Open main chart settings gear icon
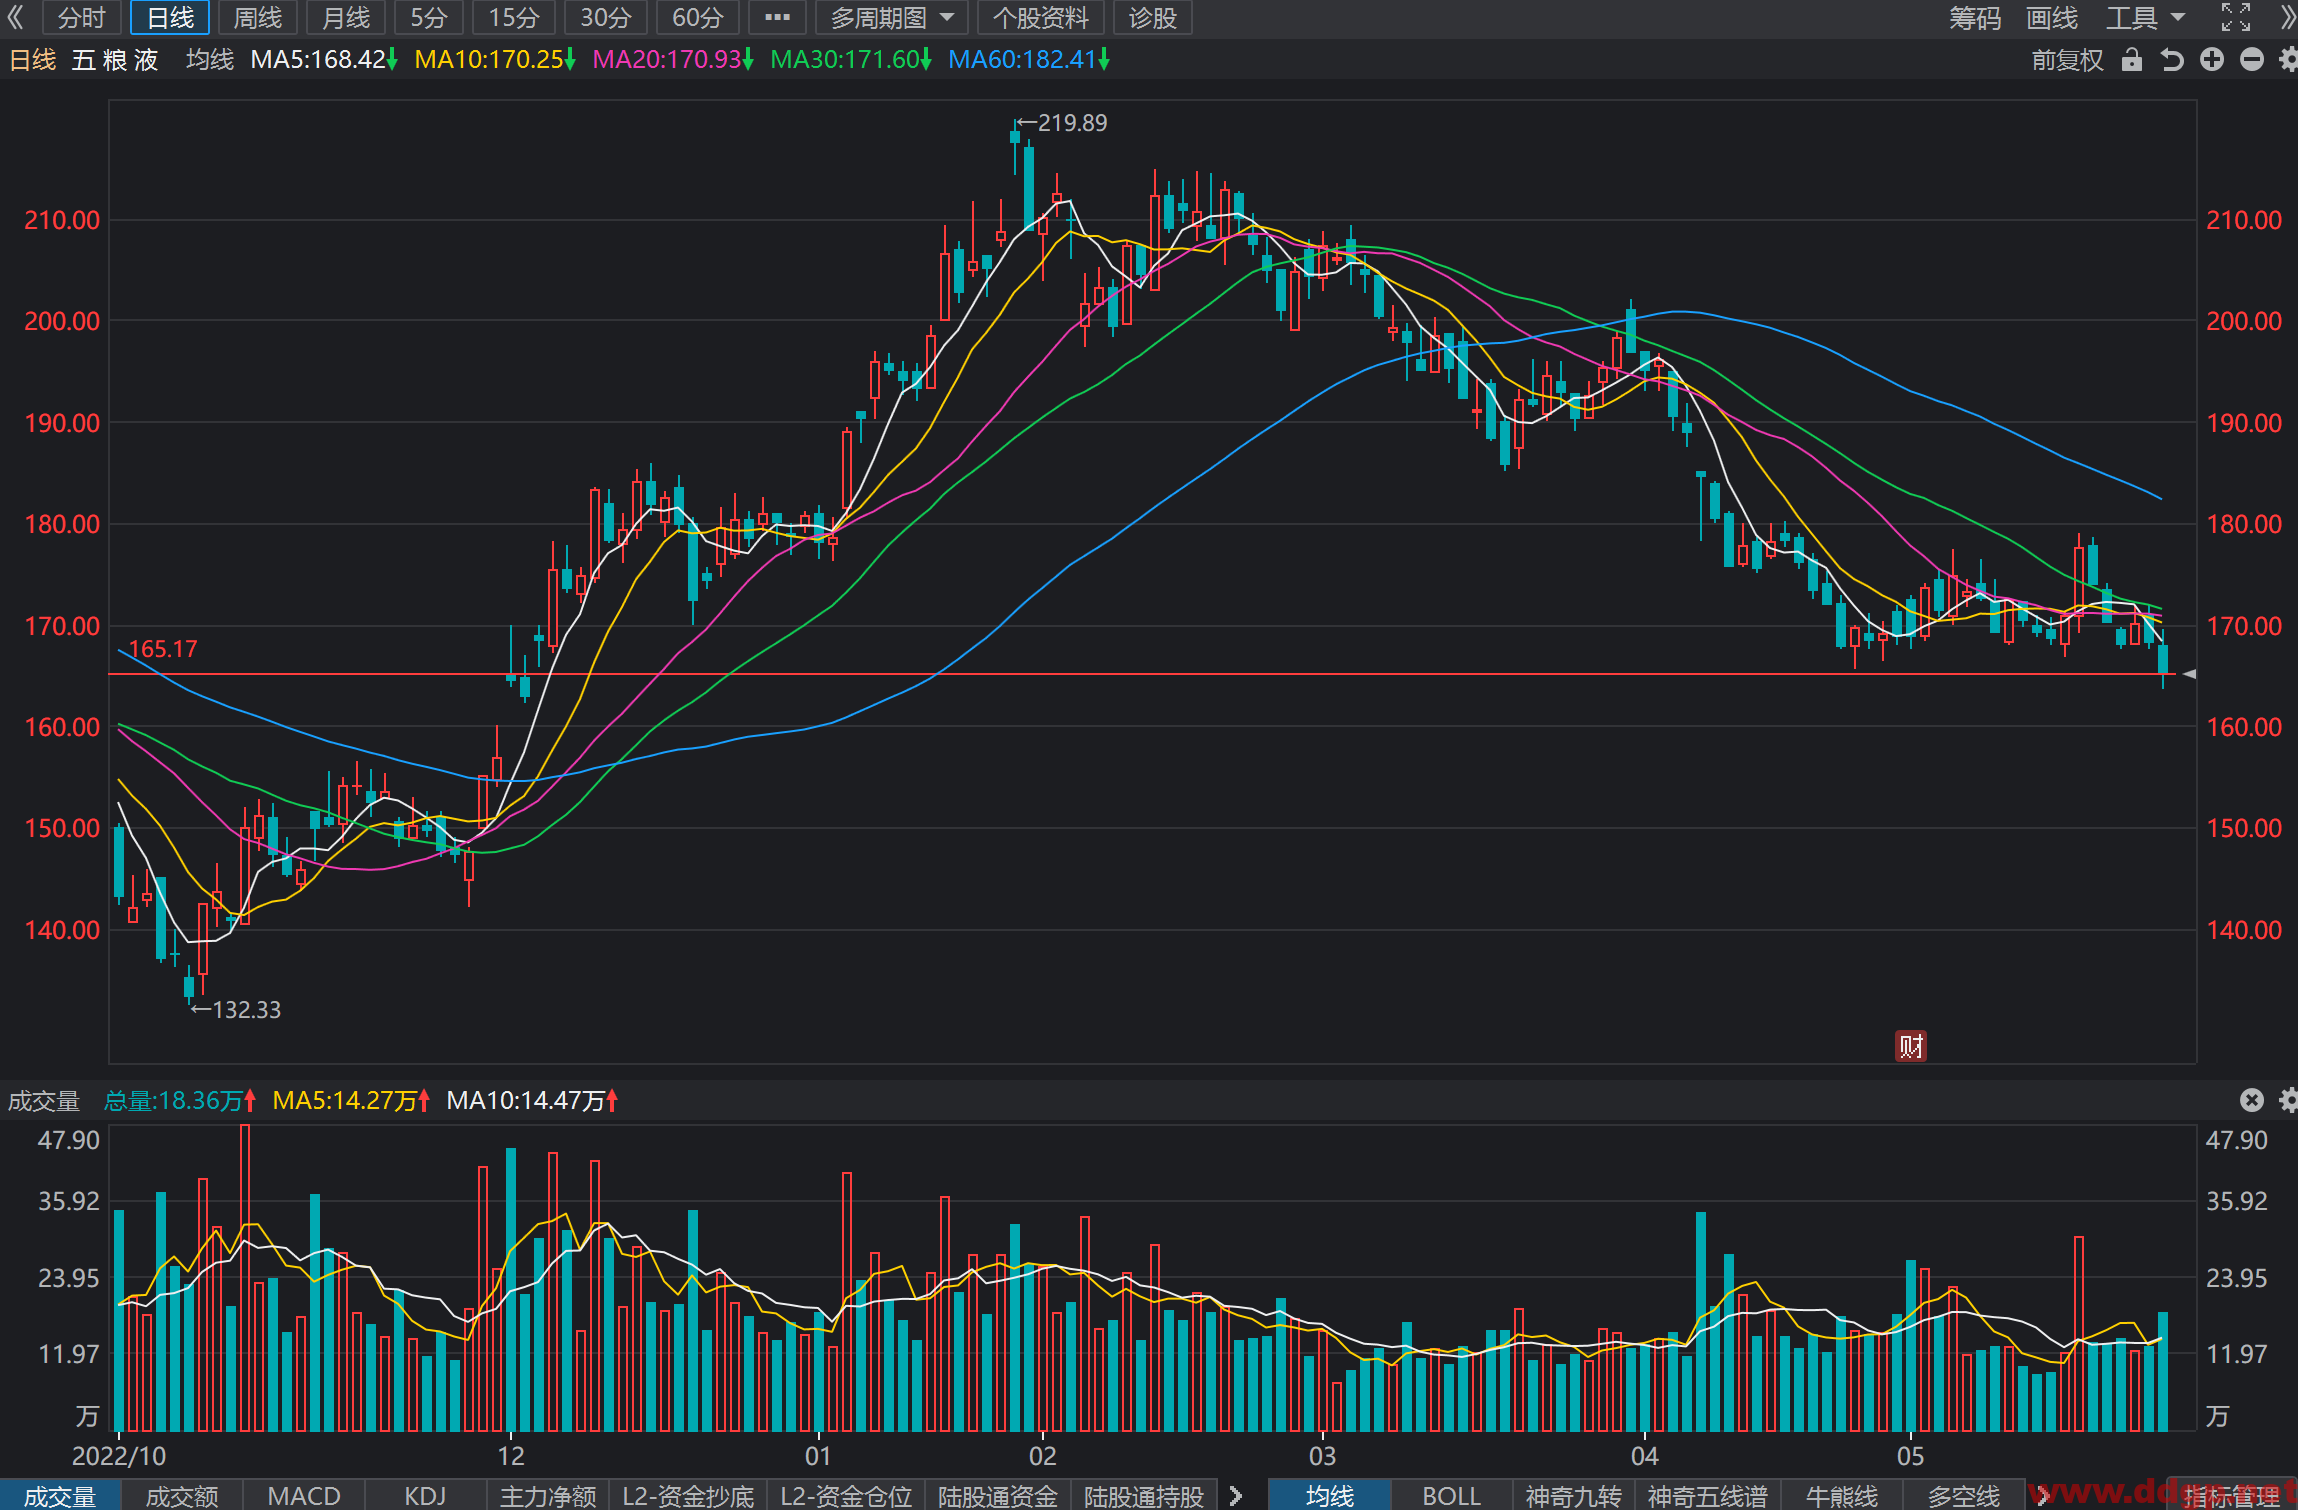This screenshot has width=2298, height=1510. coord(2288,60)
